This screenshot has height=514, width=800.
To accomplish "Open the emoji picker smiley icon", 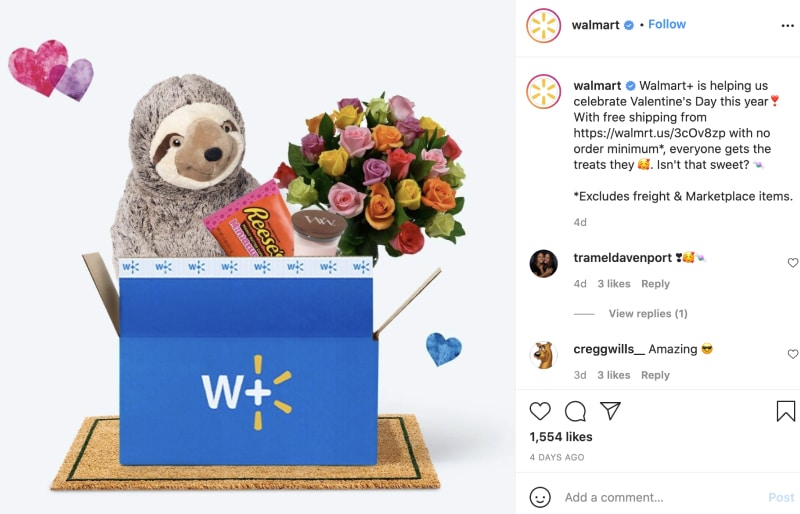I will pyautogui.click(x=540, y=497).
